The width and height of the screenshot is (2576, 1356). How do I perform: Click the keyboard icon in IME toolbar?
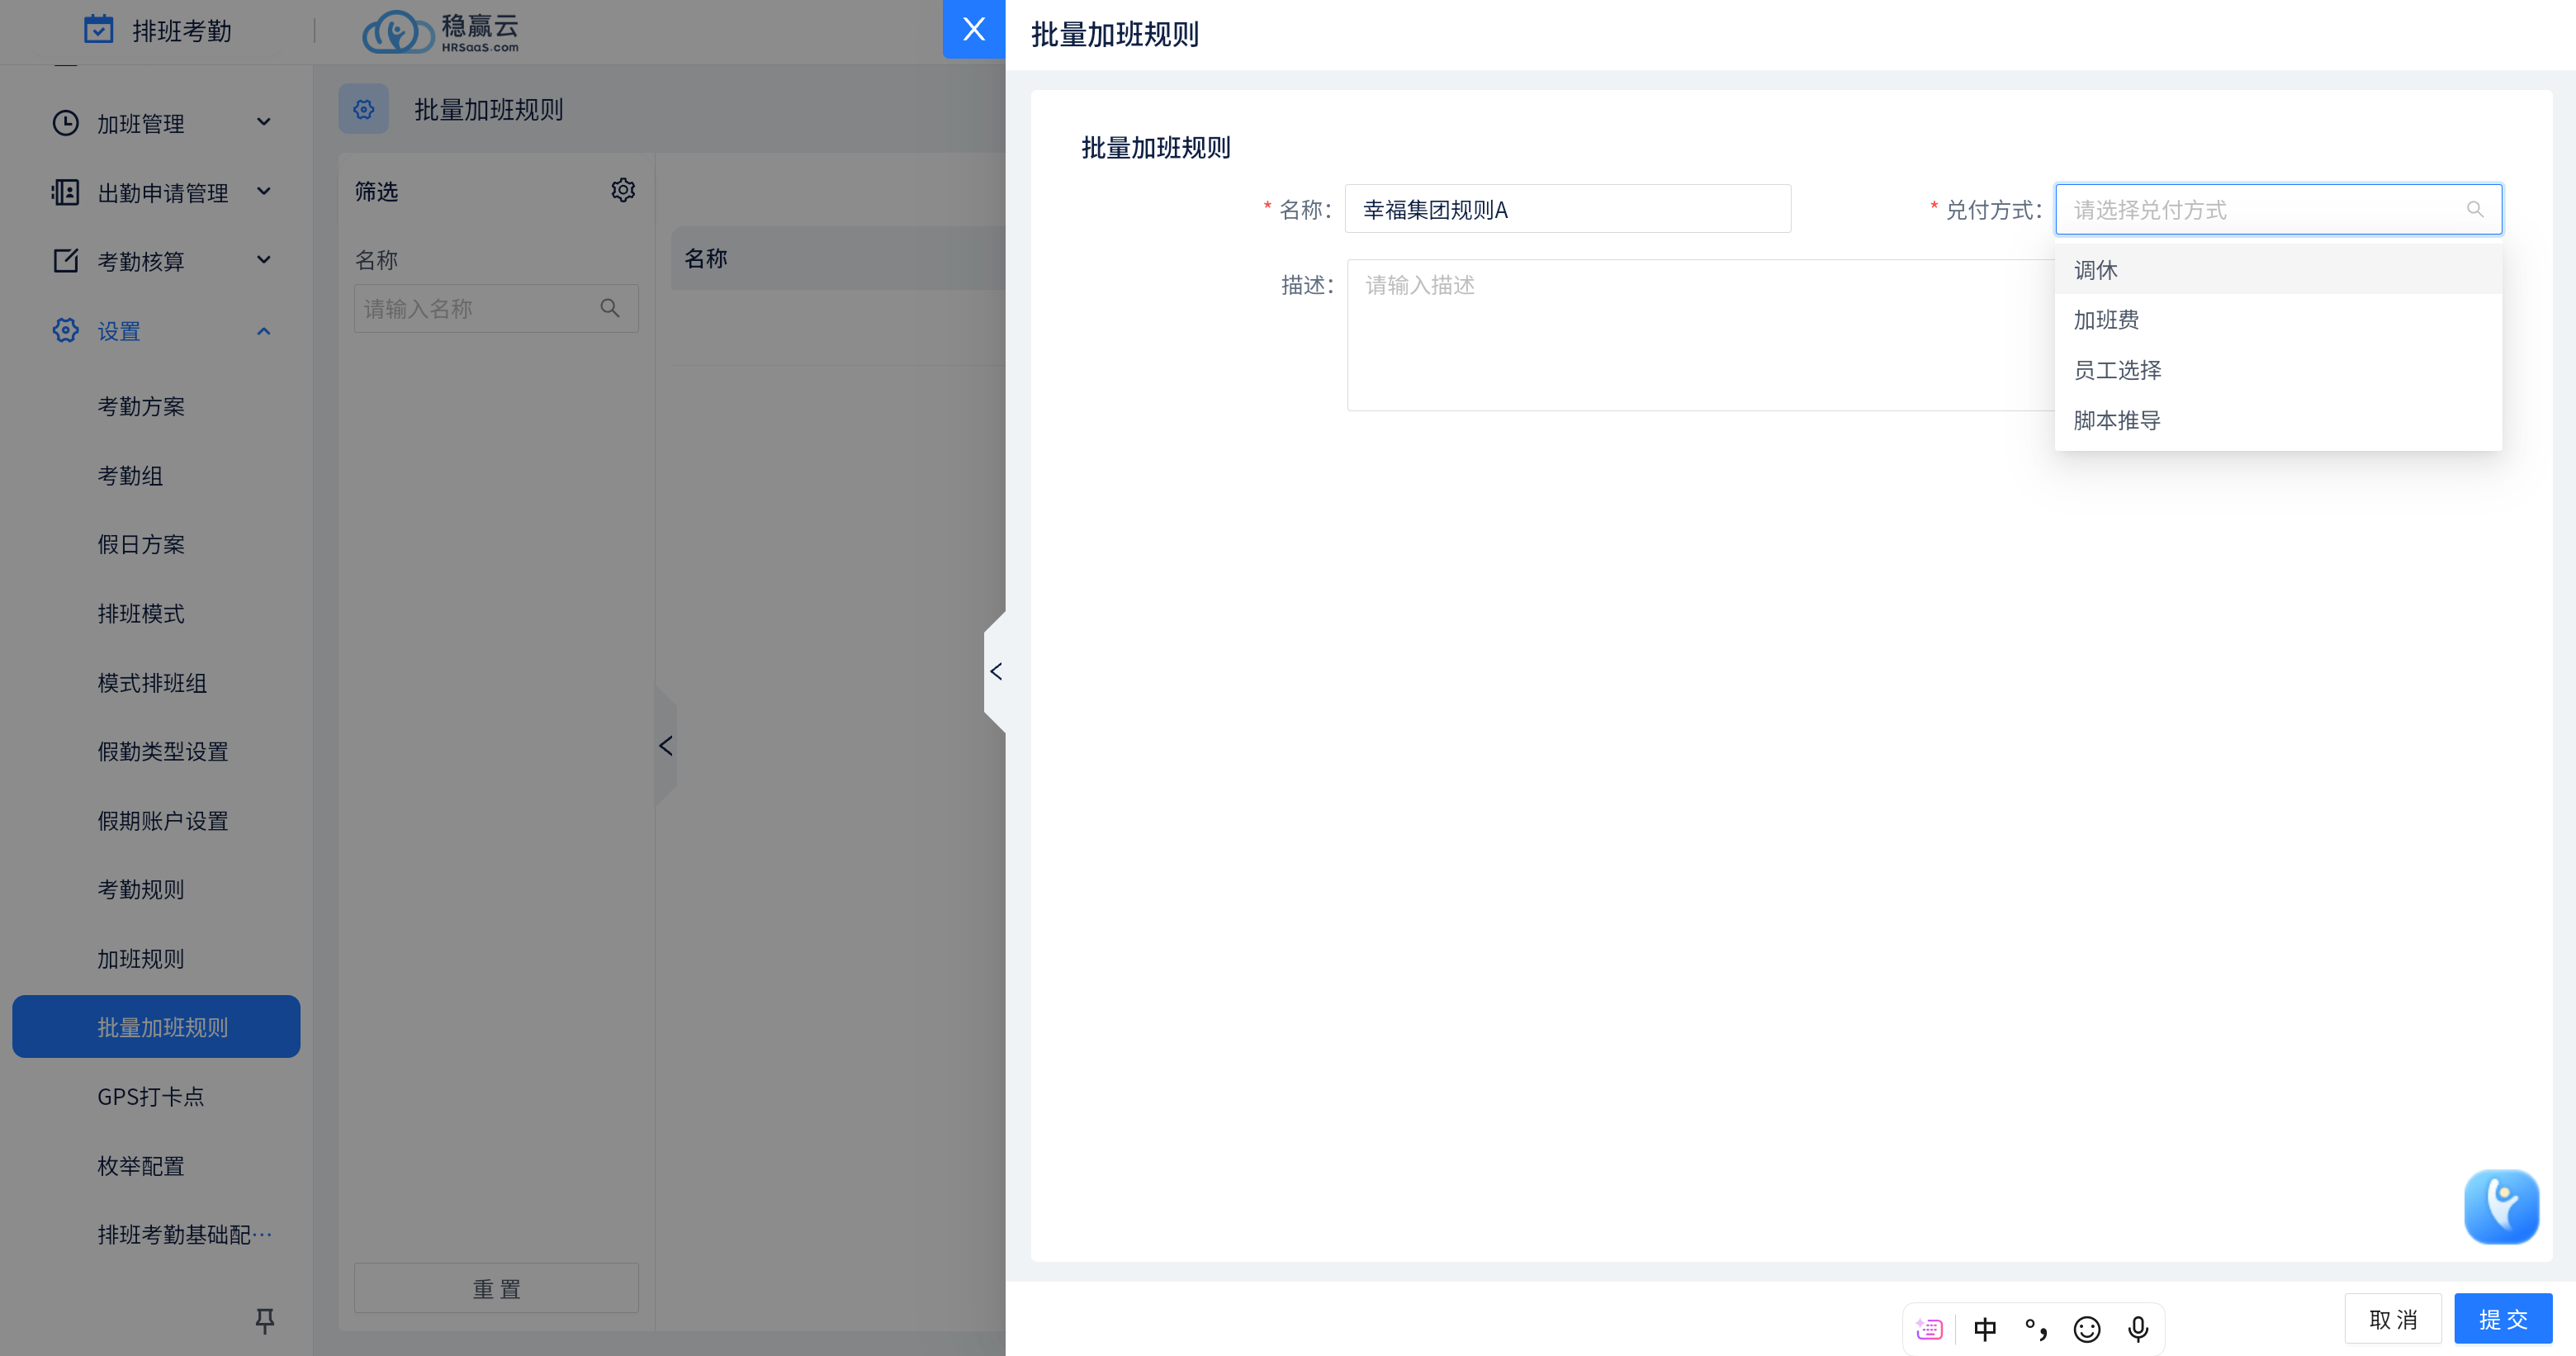[x=1929, y=1329]
